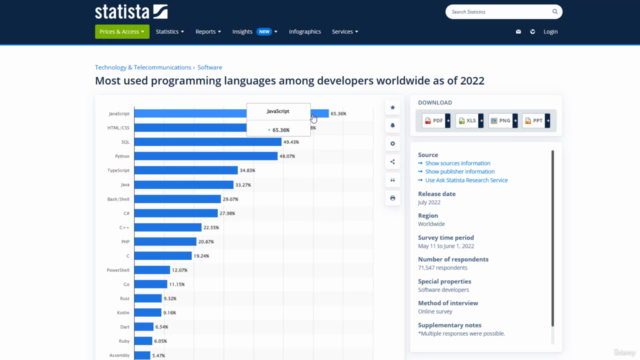Click the citation quote icon
640x360 pixels.
click(393, 180)
